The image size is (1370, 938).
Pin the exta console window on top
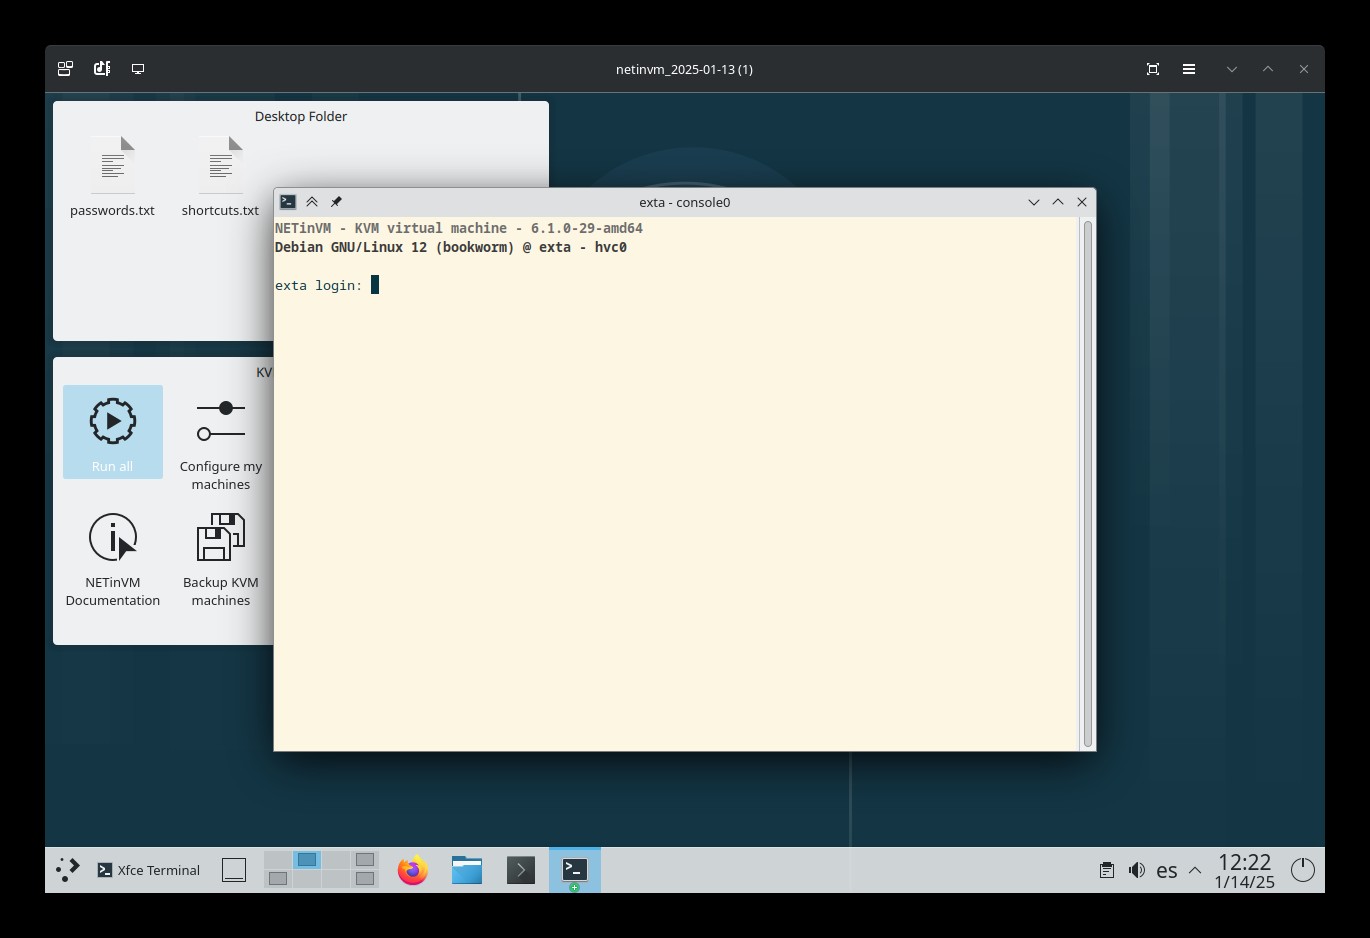[336, 202]
